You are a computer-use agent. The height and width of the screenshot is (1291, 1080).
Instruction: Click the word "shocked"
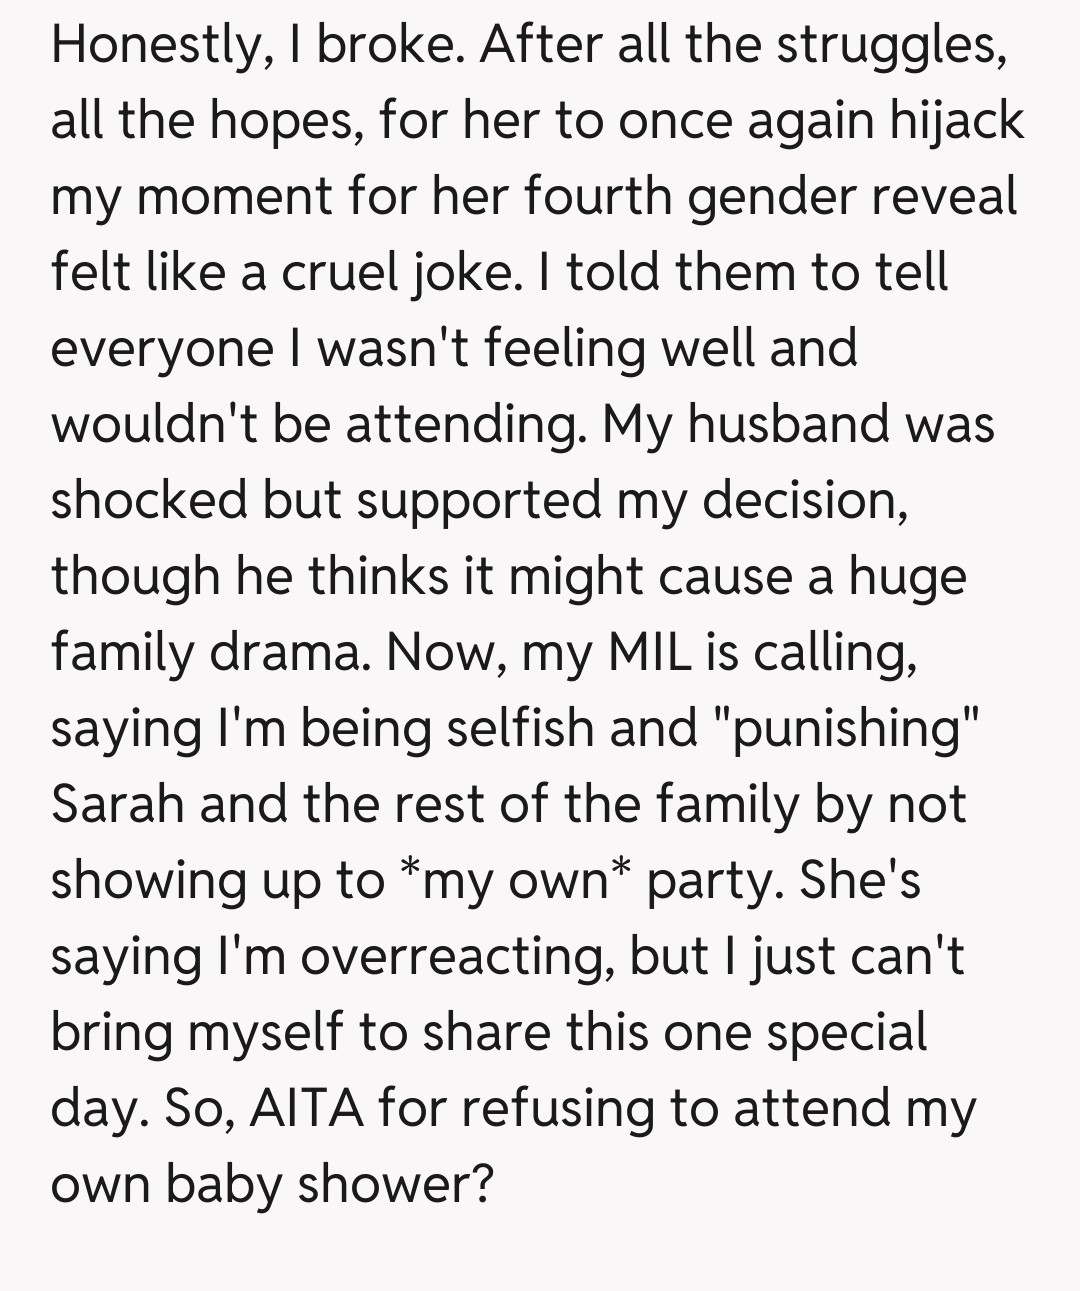coord(149,500)
